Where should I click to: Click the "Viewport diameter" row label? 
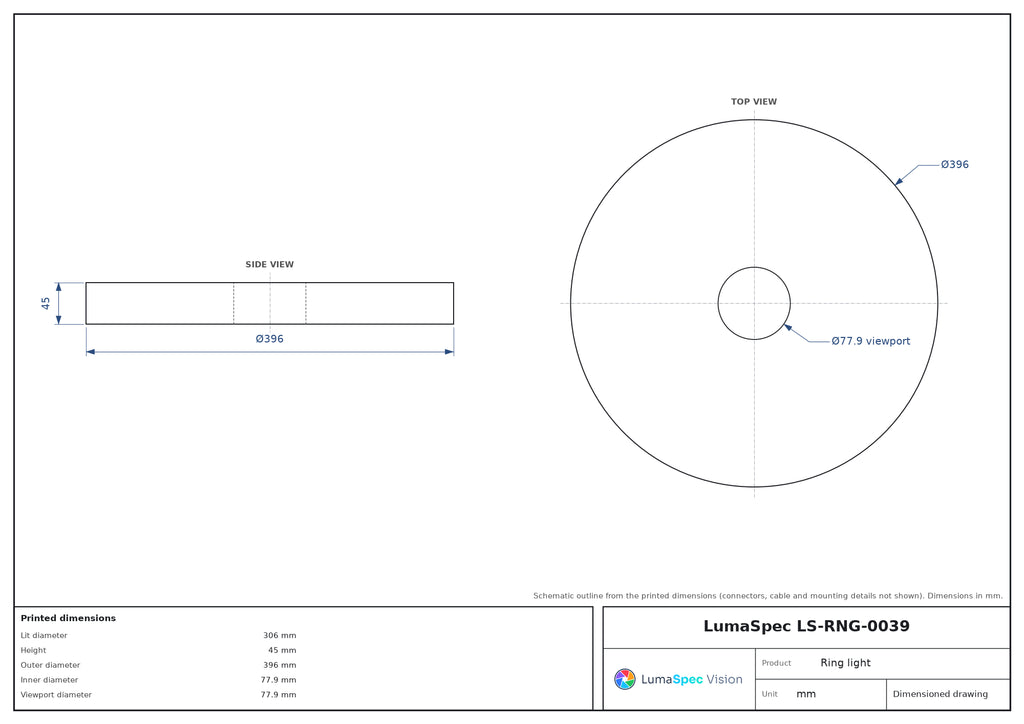click(56, 695)
